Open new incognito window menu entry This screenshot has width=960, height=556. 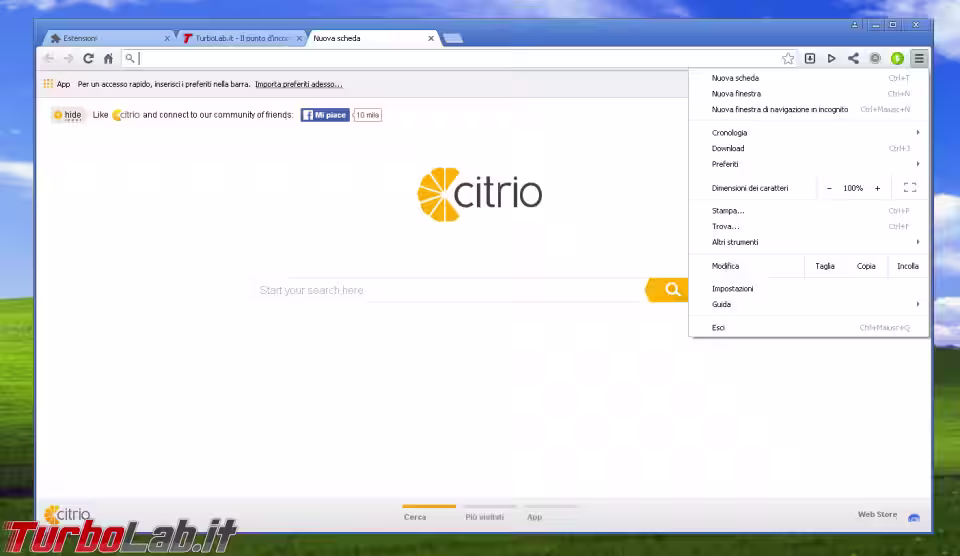(x=809, y=110)
